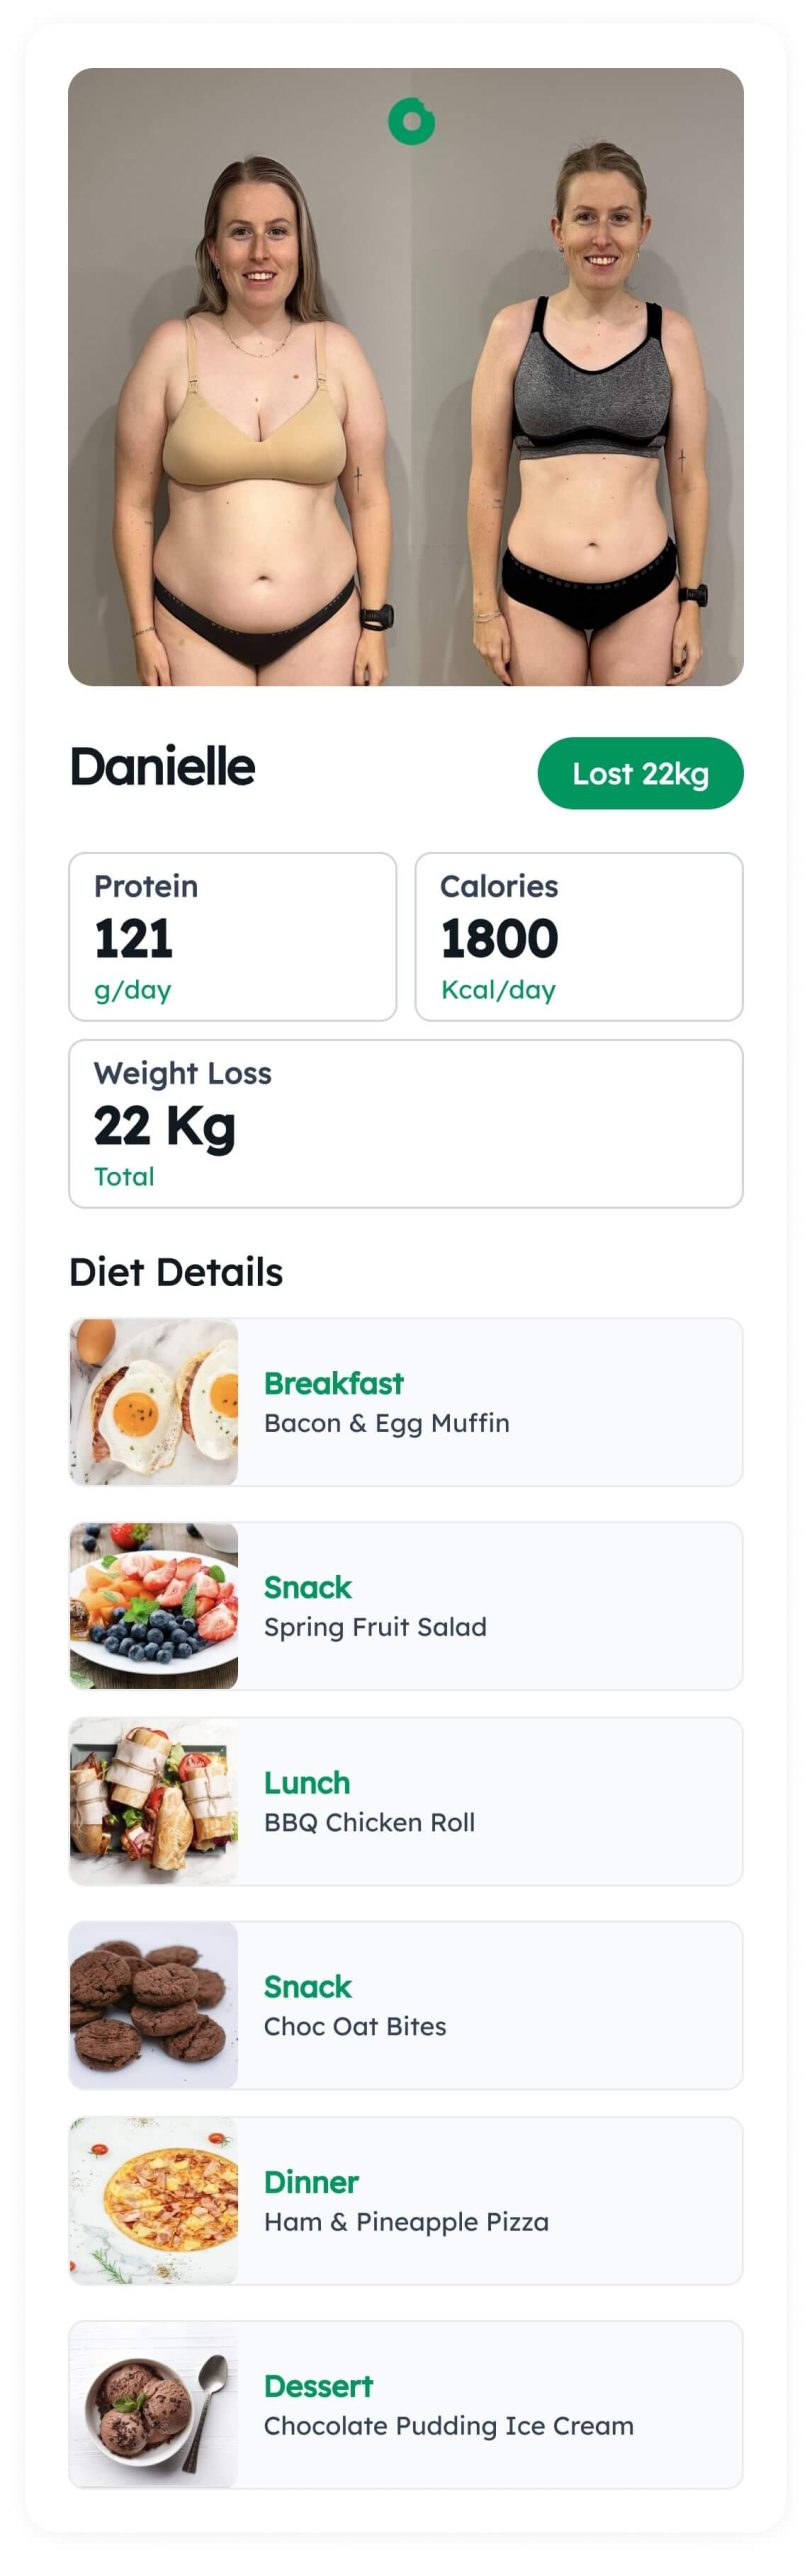This screenshot has height=2560, width=812.
Task: Open the Dessert meal entry
Action: 406,2405
